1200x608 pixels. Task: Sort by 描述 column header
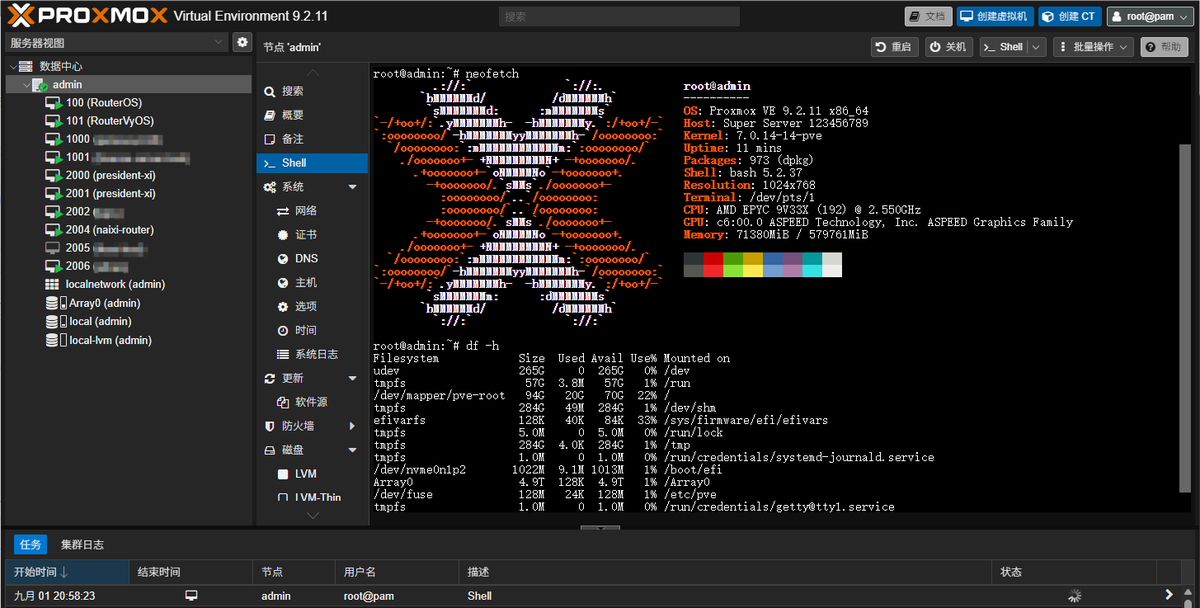point(724,572)
